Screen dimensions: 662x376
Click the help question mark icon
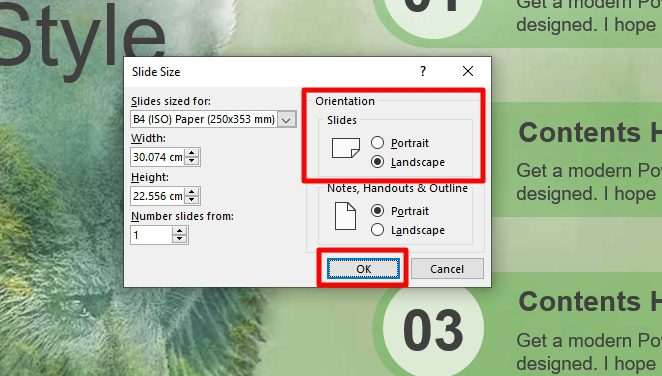tap(423, 71)
